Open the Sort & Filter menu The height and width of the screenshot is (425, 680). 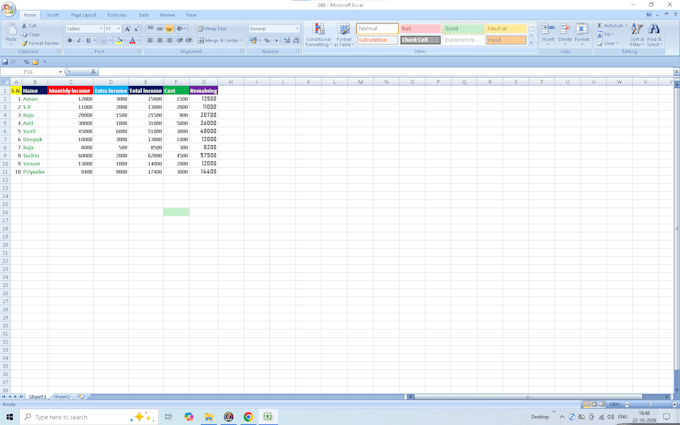point(637,34)
